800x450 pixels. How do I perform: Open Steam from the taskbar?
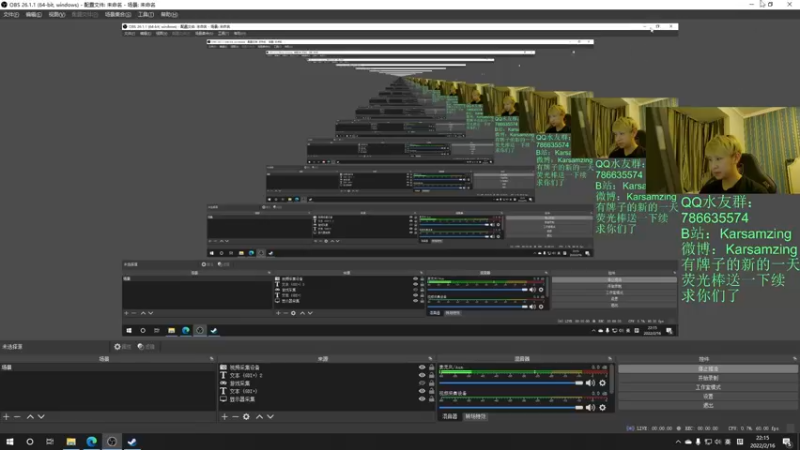(132, 441)
